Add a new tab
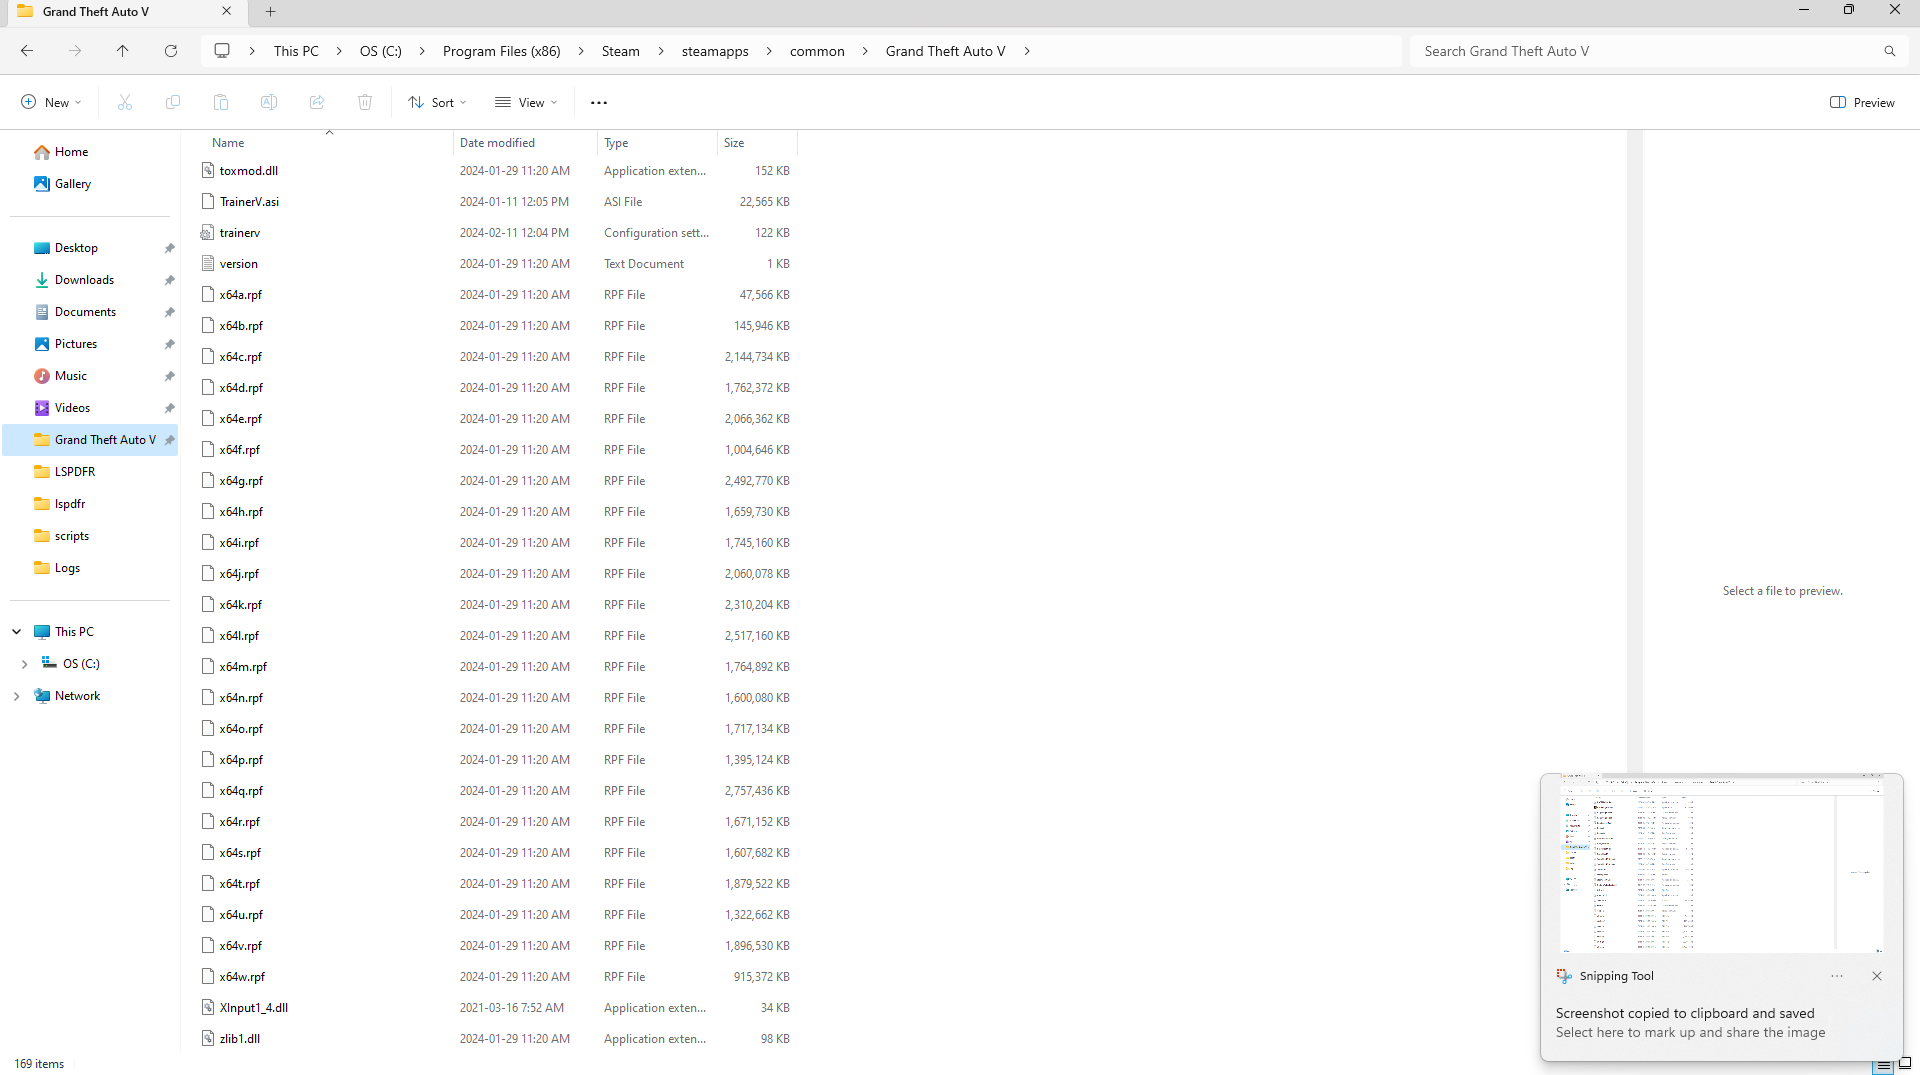The width and height of the screenshot is (1920, 1075). pyautogui.click(x=271, y=12)
